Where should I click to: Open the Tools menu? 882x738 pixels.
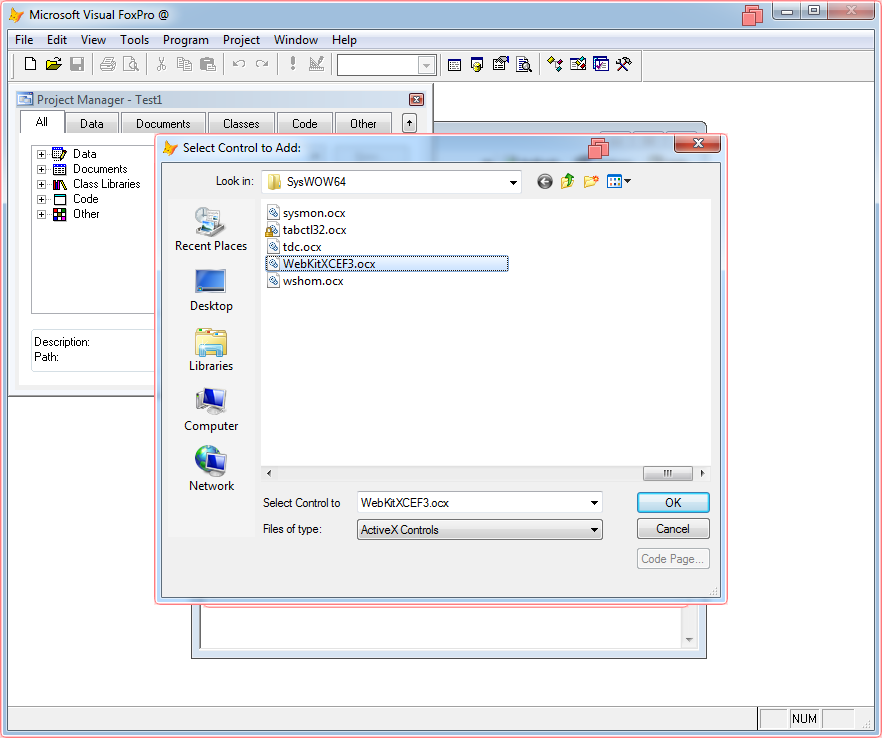pos(134,40)
